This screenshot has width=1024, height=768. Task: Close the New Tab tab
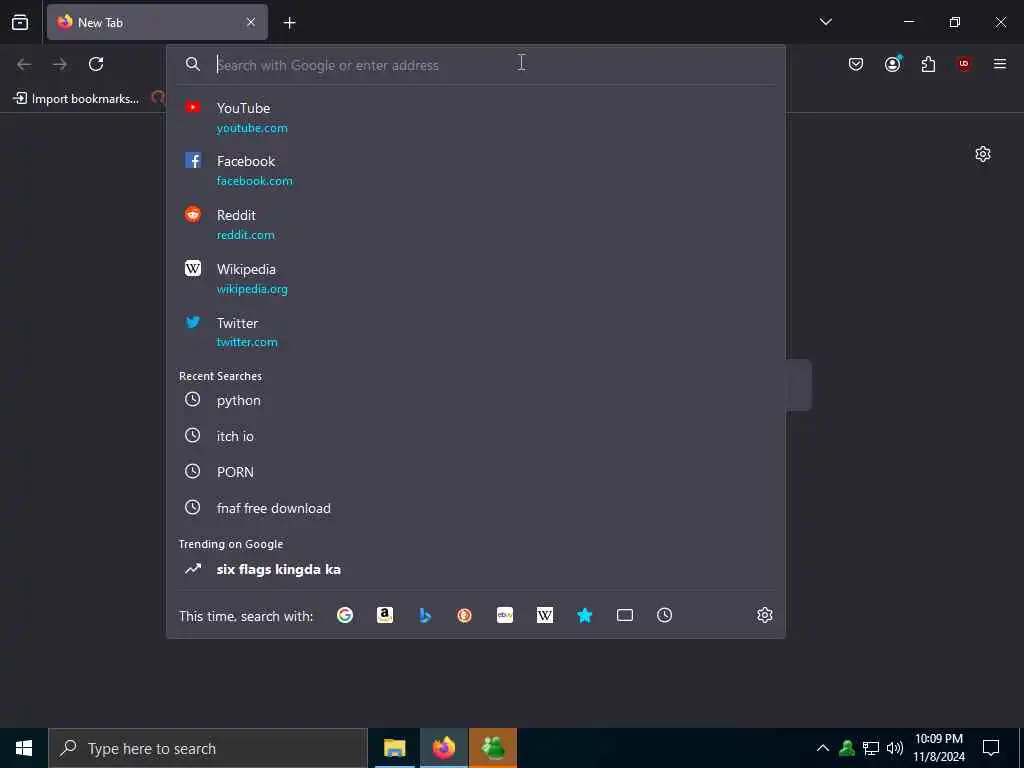tap(251, 22)
